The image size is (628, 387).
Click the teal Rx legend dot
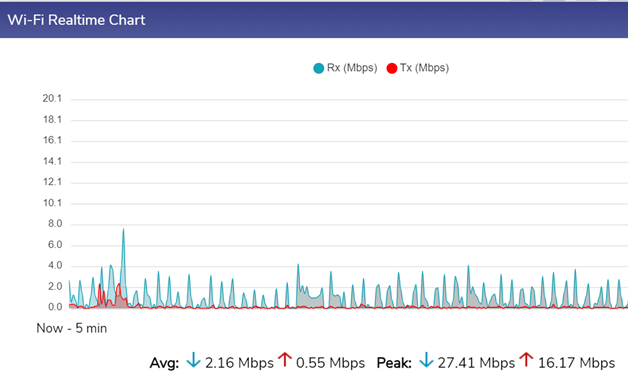[x=318, y=69]
